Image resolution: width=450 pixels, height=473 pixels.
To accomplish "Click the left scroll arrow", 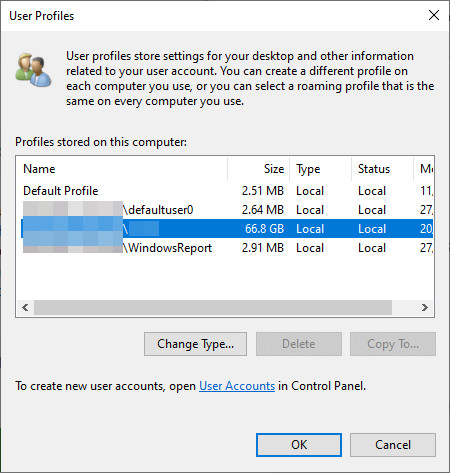I will (25, 307).
